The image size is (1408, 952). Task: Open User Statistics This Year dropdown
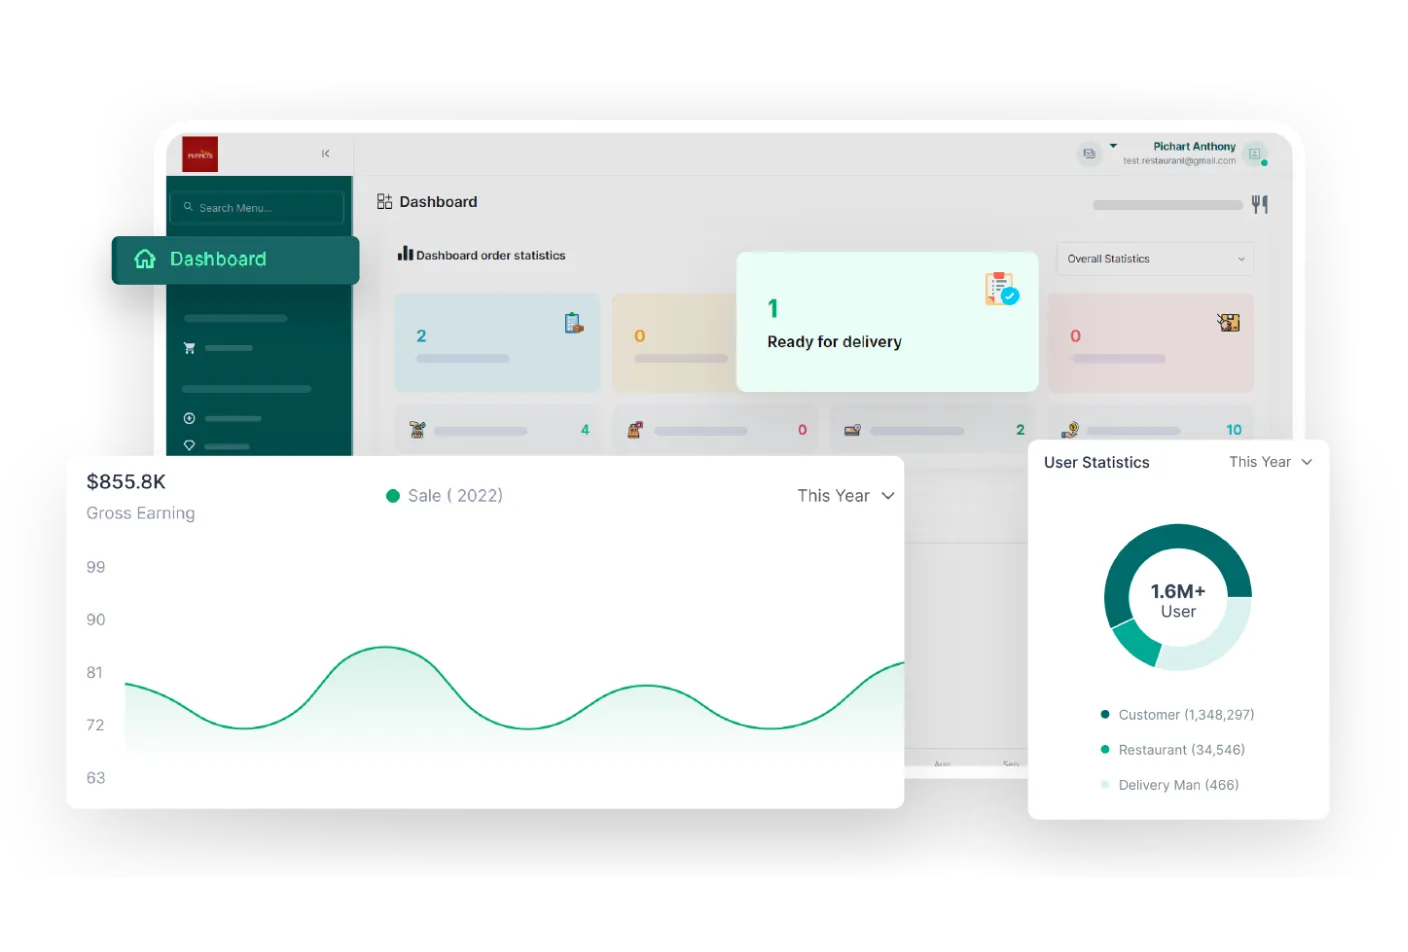(x=1270, y=462)
